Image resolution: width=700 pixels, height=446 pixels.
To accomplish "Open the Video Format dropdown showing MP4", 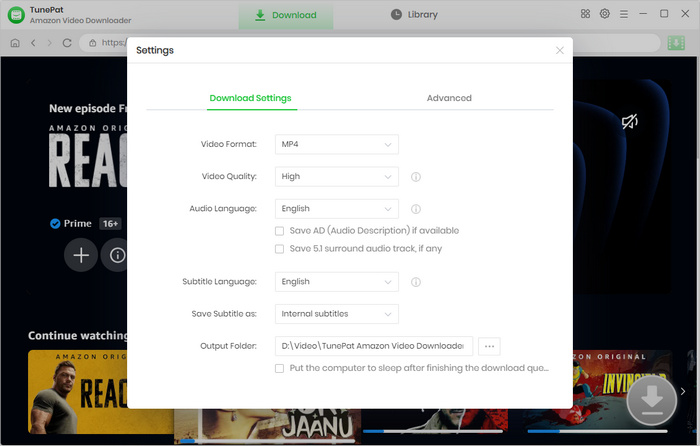I will [x=337, y=145].
